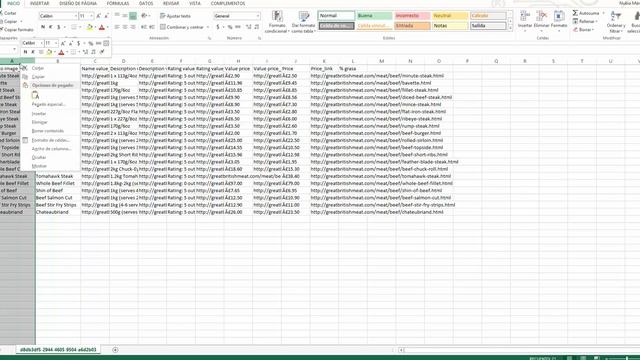Click the Chateaubriand cell in column B

pos(58,212)
